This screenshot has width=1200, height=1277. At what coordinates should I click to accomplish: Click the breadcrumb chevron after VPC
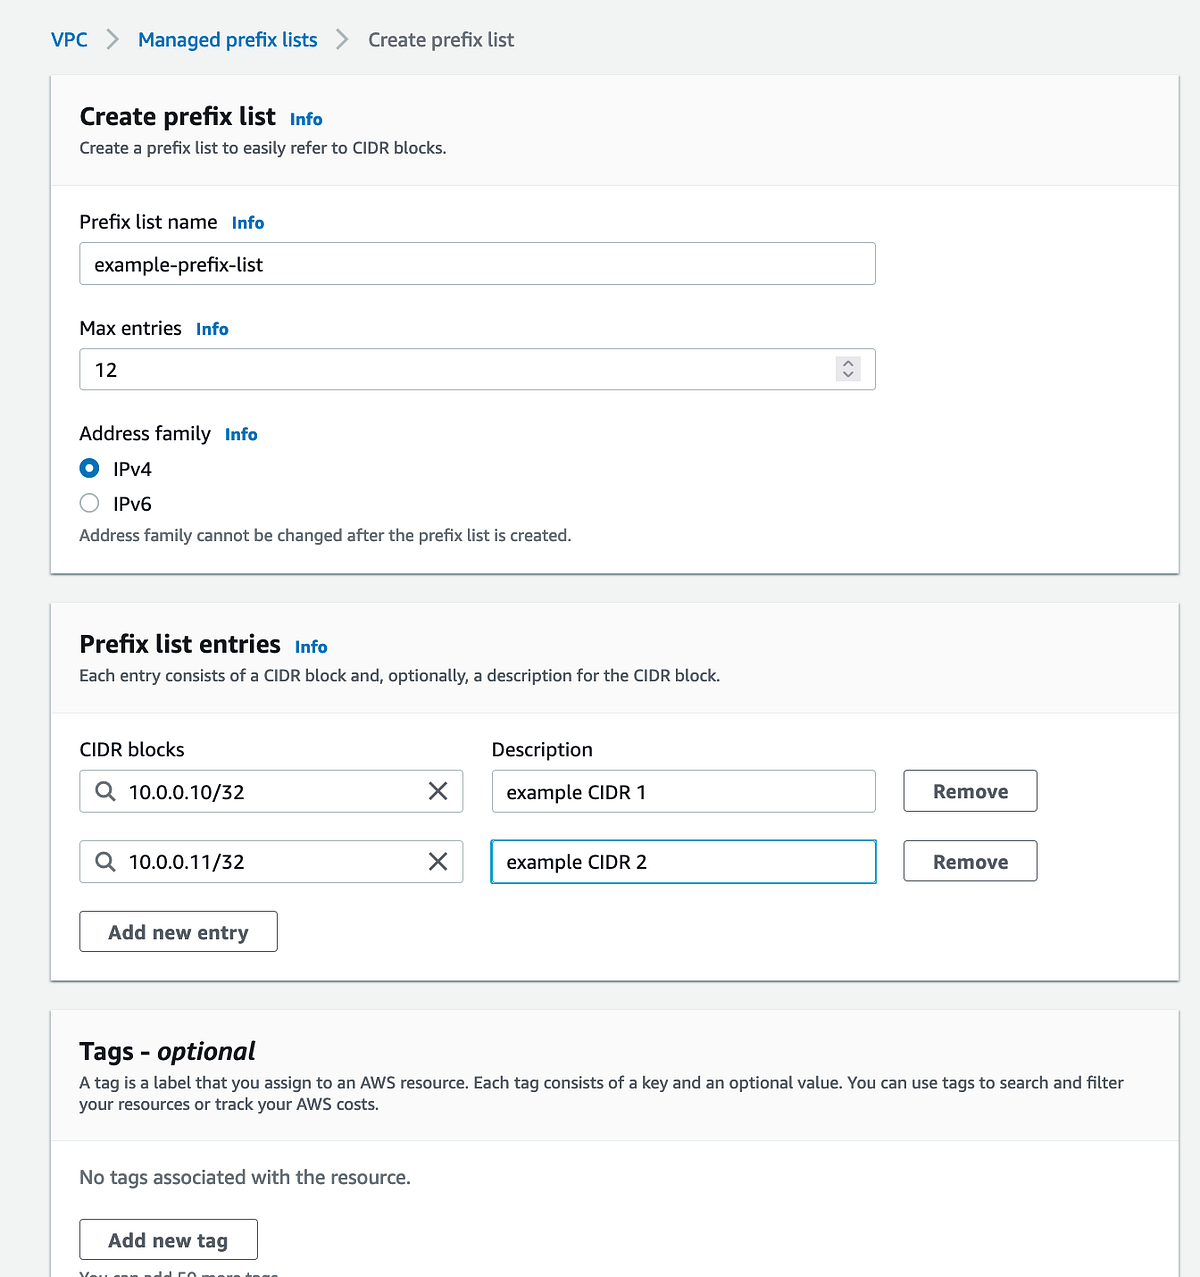[x=111, y=39]
